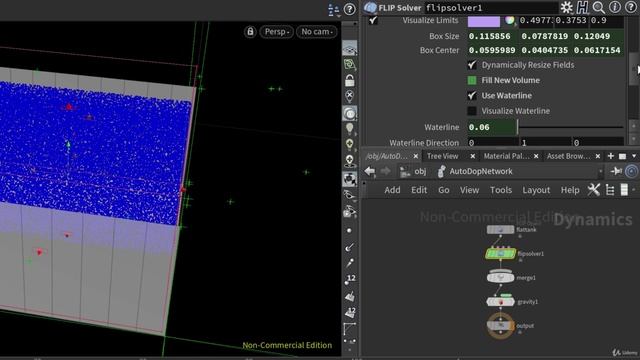Switch to the Asset Browser tab
This screenshot has width=640, height=360.
click(568, 156)
